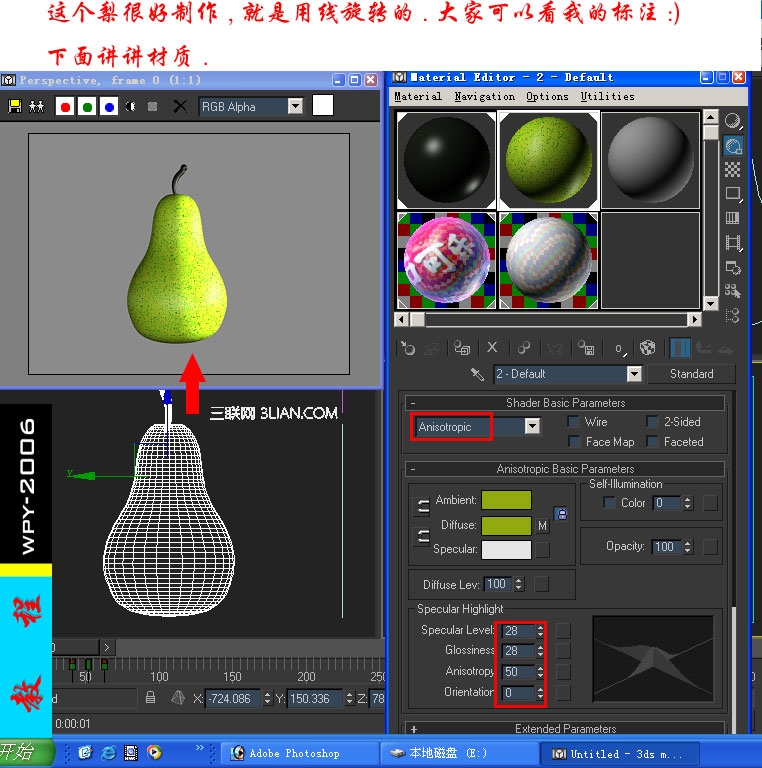Screen dimensions: 762x768
Task: Open the Anisotropic shader type dropdown
Action: pos(532,426)
